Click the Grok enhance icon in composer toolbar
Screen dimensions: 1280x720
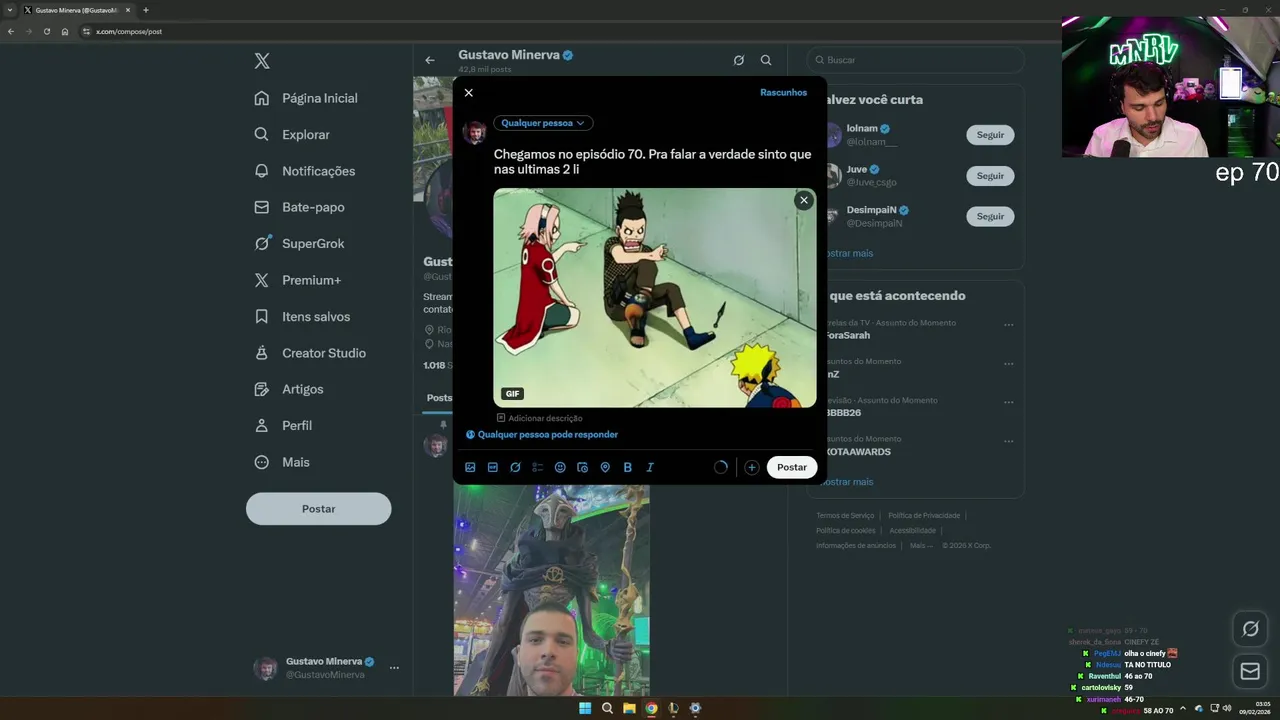[515, 467]
